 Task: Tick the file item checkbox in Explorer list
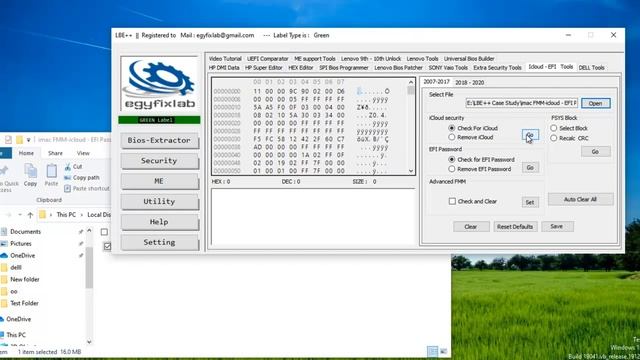107,246
